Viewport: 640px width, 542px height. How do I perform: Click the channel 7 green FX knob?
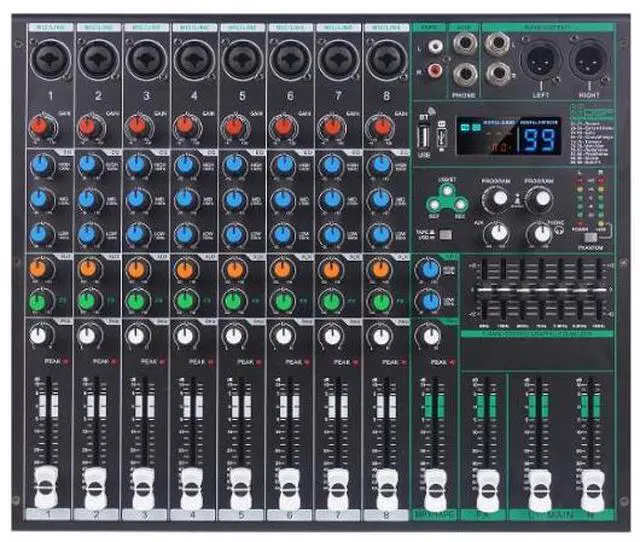click(x=330, y=301)
